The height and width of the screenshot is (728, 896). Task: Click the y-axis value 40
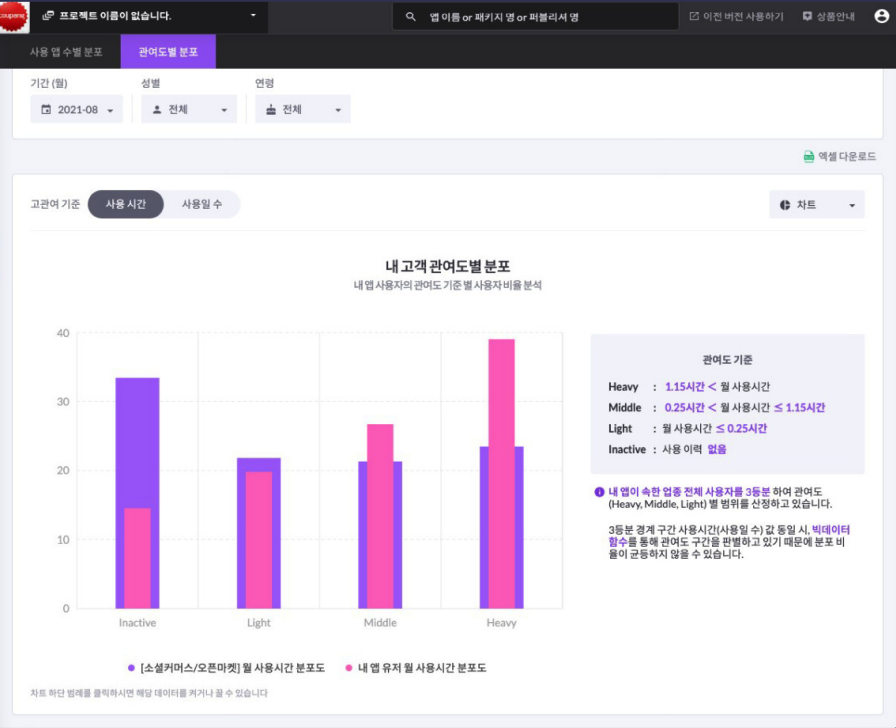[63, 333]
